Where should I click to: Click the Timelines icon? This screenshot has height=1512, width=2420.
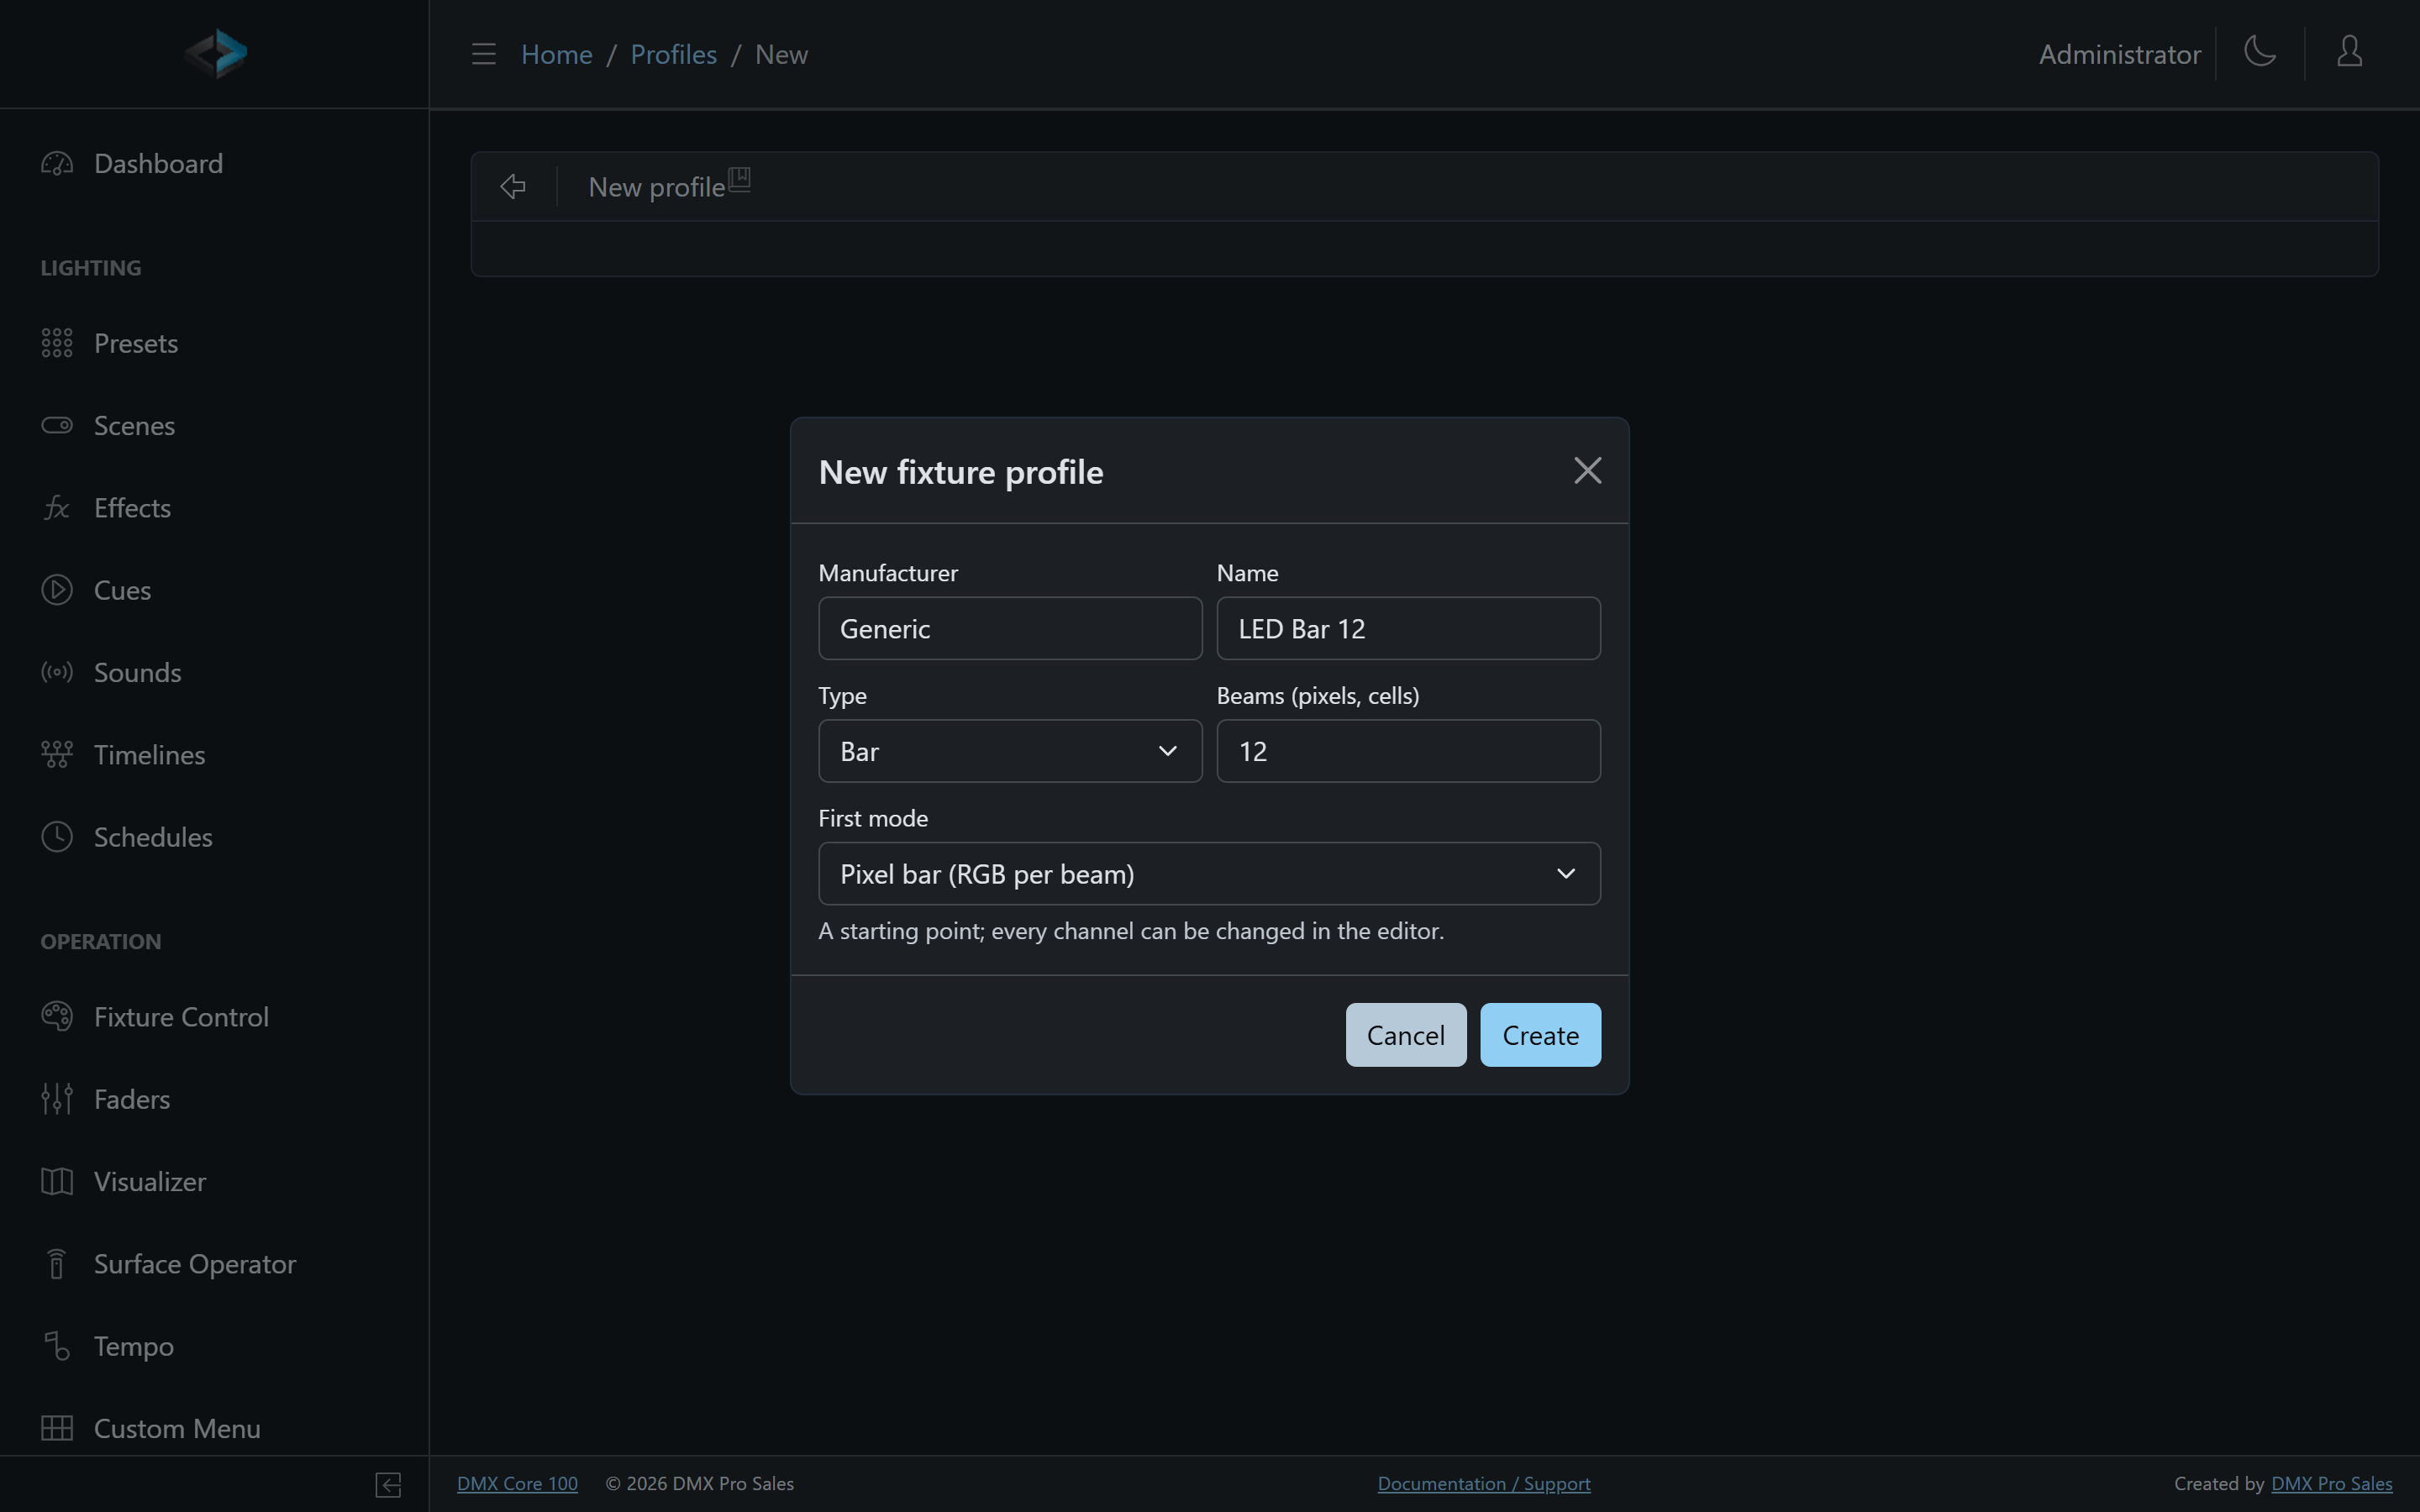[x=57, y=754]
